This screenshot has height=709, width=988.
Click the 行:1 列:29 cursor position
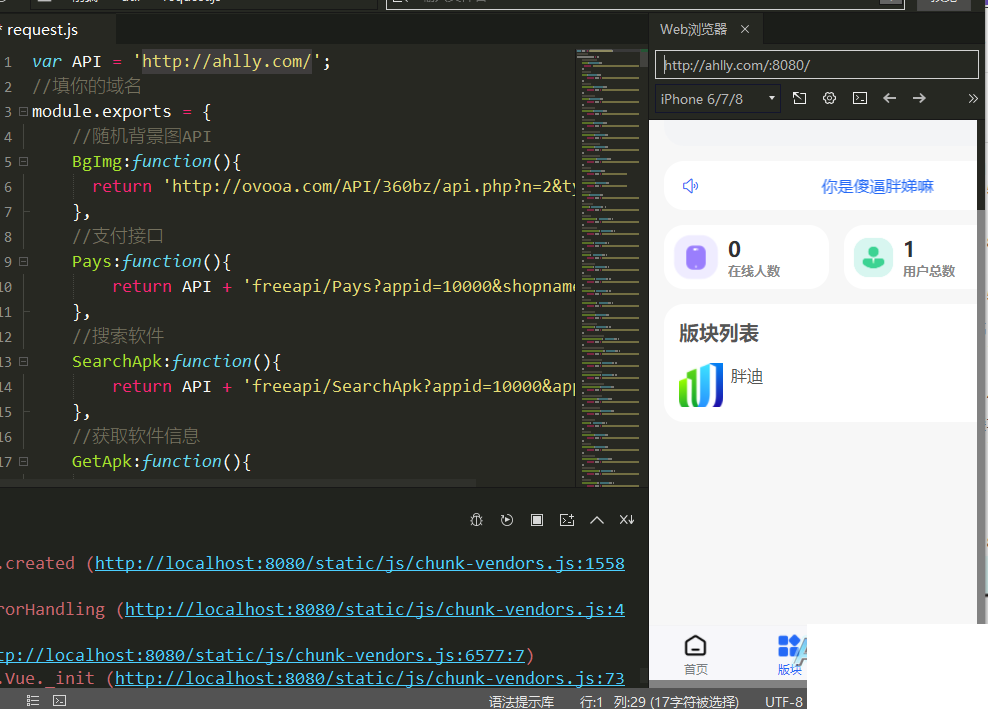[x=659, y=701]
